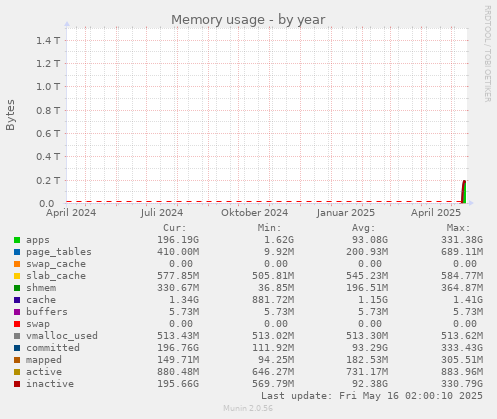Click the 'apps' legend label
The image size is (497, 419).
point(38,240)
